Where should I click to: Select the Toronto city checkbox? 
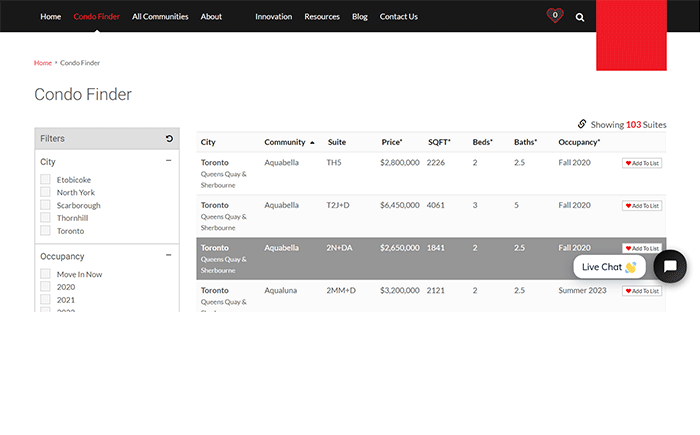(46, 231)
